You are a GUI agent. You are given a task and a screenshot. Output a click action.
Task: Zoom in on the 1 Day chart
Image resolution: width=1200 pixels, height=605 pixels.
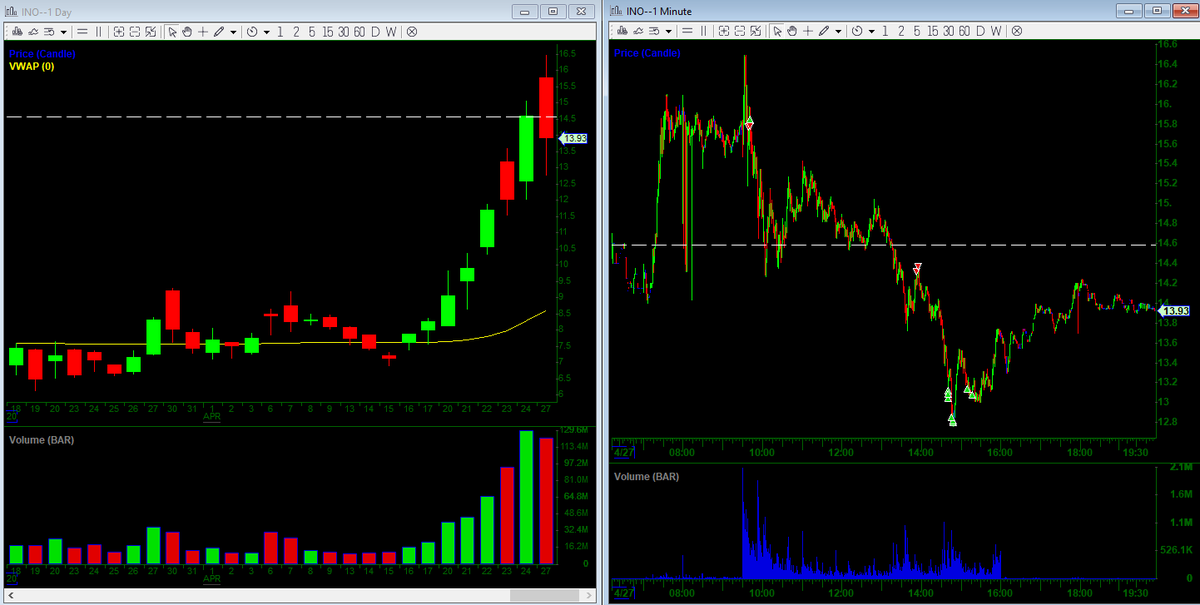(x=119, y=31)
